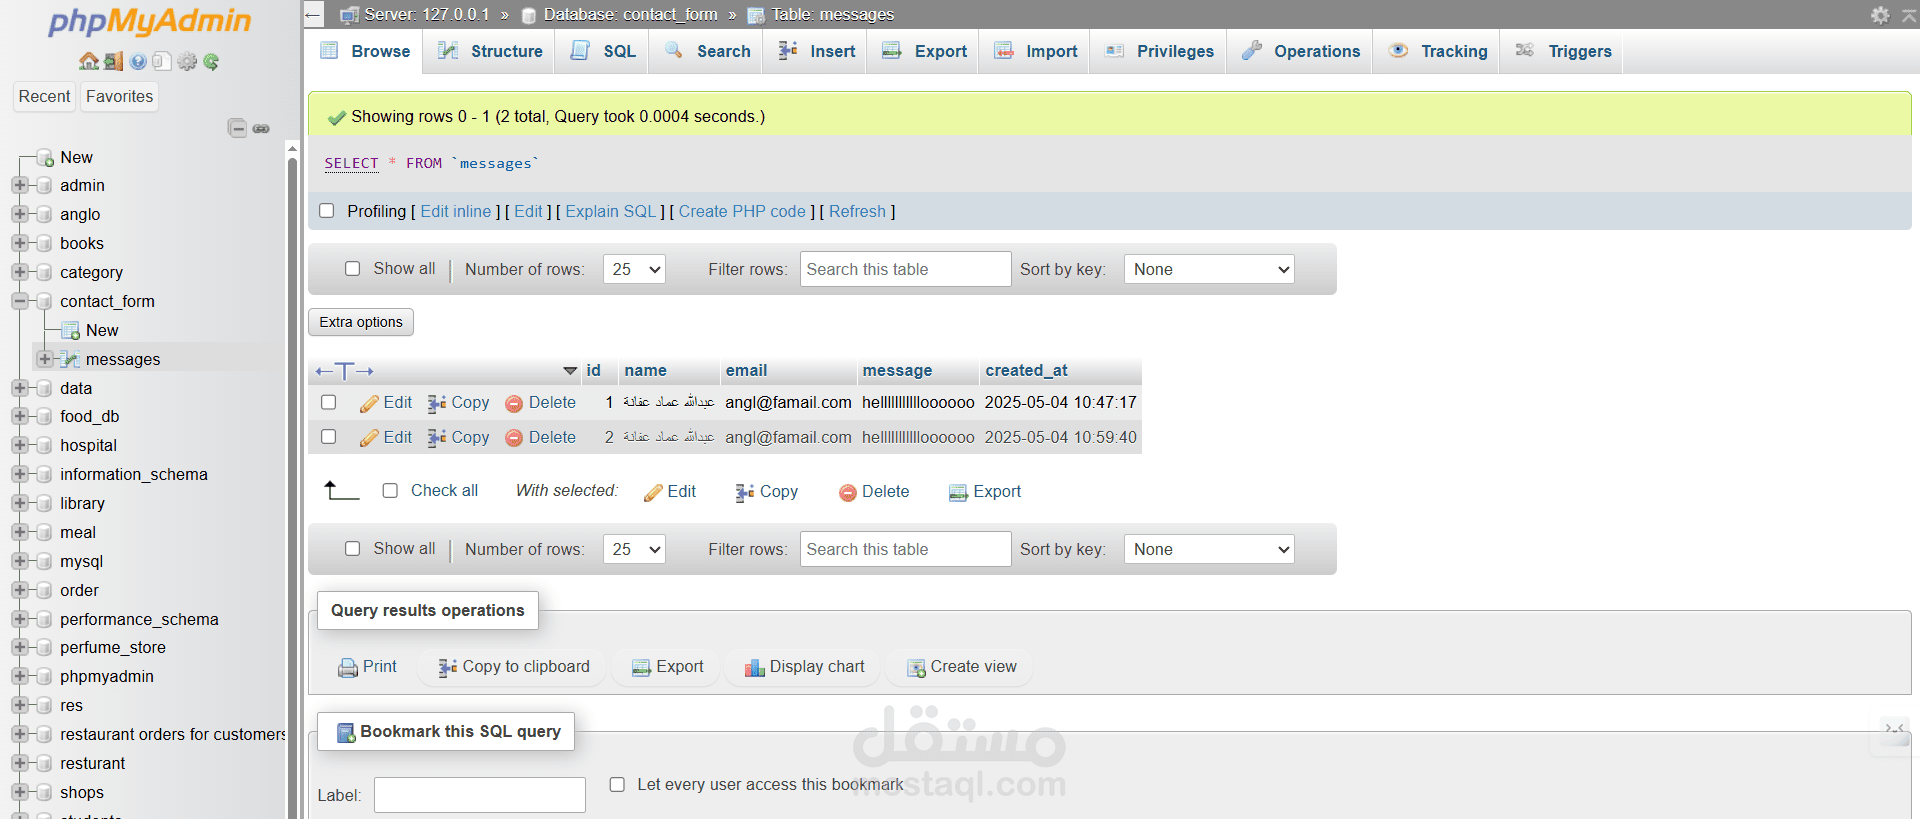Expand the hospital database node

click(x=19, y=445)
